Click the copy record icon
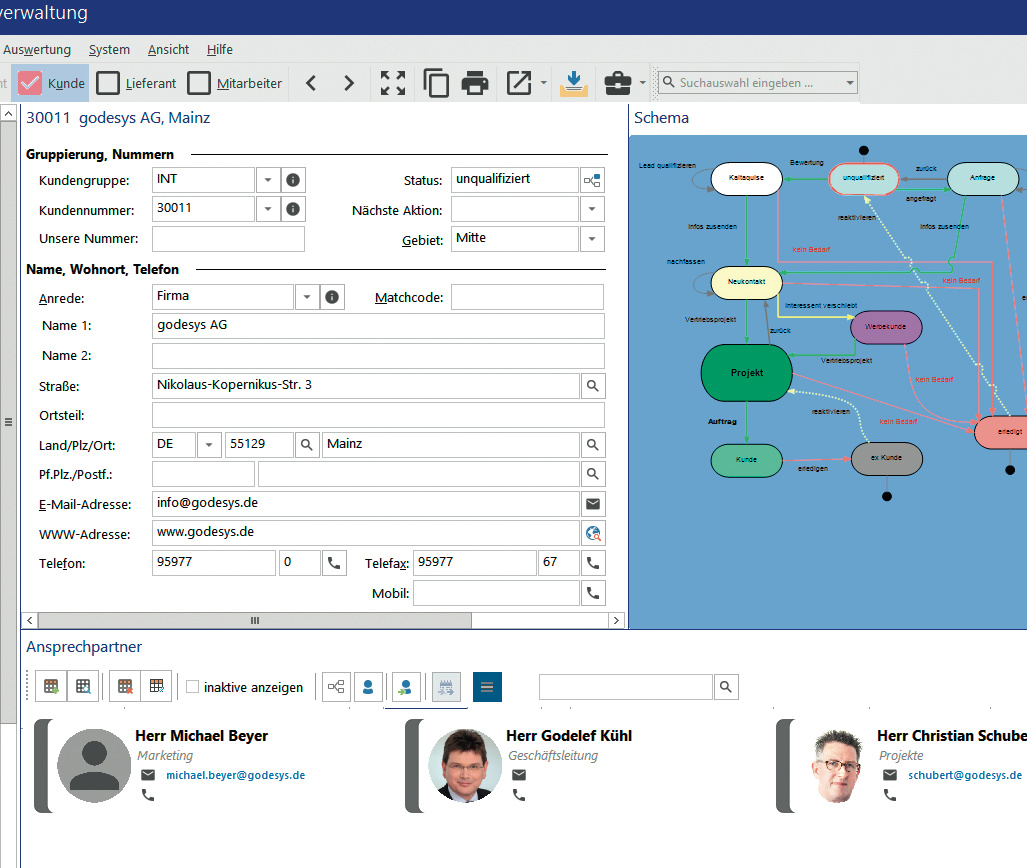Screen dimensions: 1027x868 coord(436,83)
